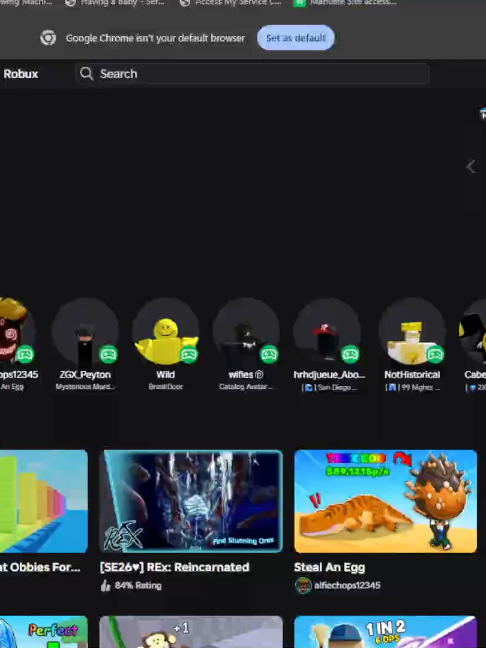Open [SE26] REx: Reincarnated title link

[174, 567]
